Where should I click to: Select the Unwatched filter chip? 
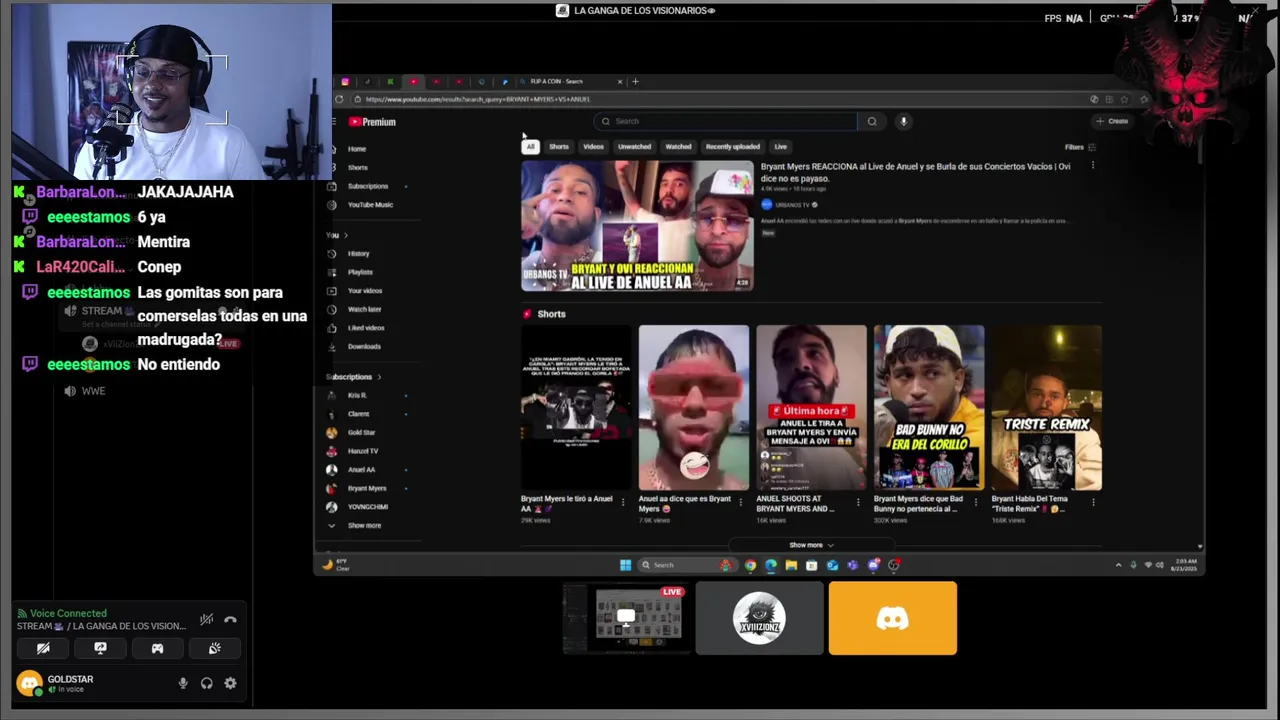tap(634, 147)
